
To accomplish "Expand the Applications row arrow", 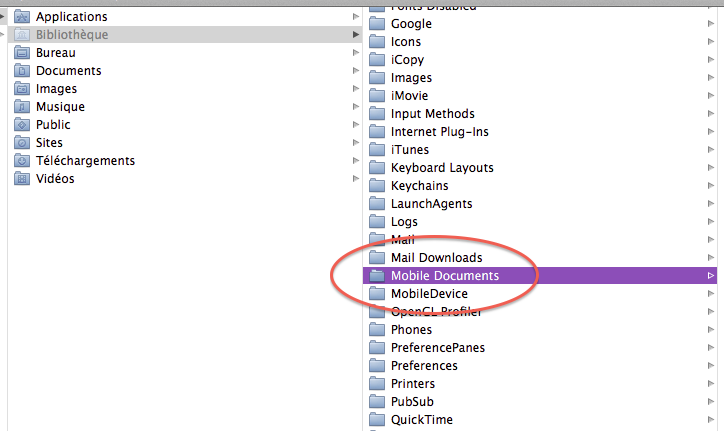I will (x=355, y=17).
